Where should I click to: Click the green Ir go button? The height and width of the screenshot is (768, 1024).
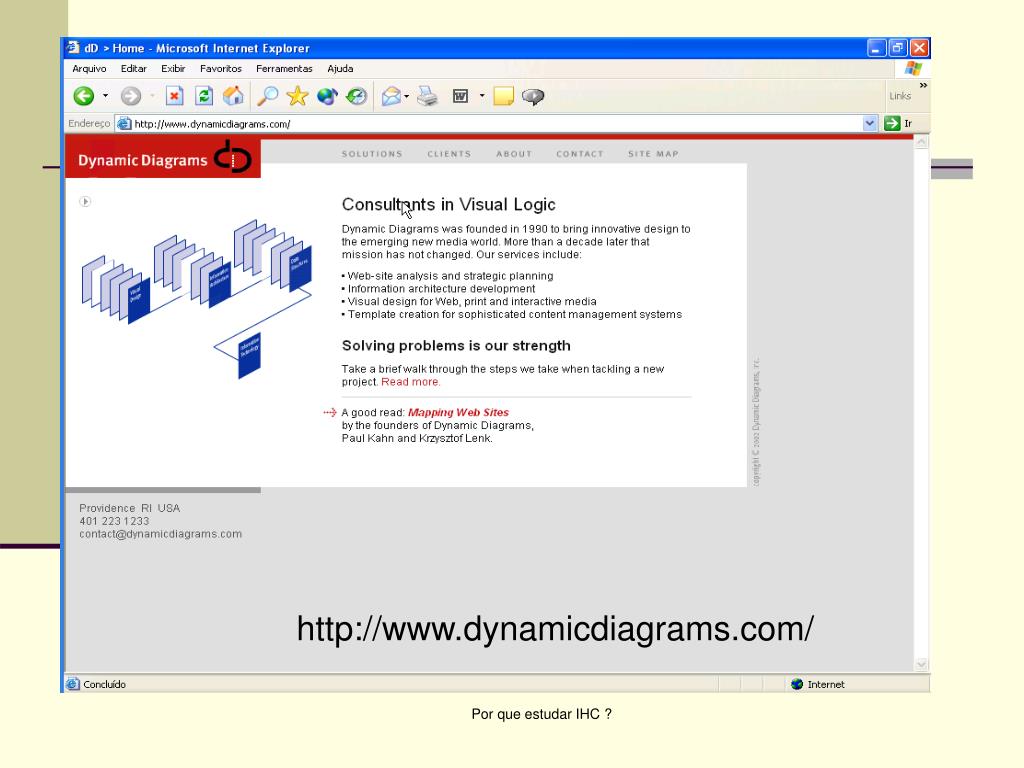(x=898, y=123)
